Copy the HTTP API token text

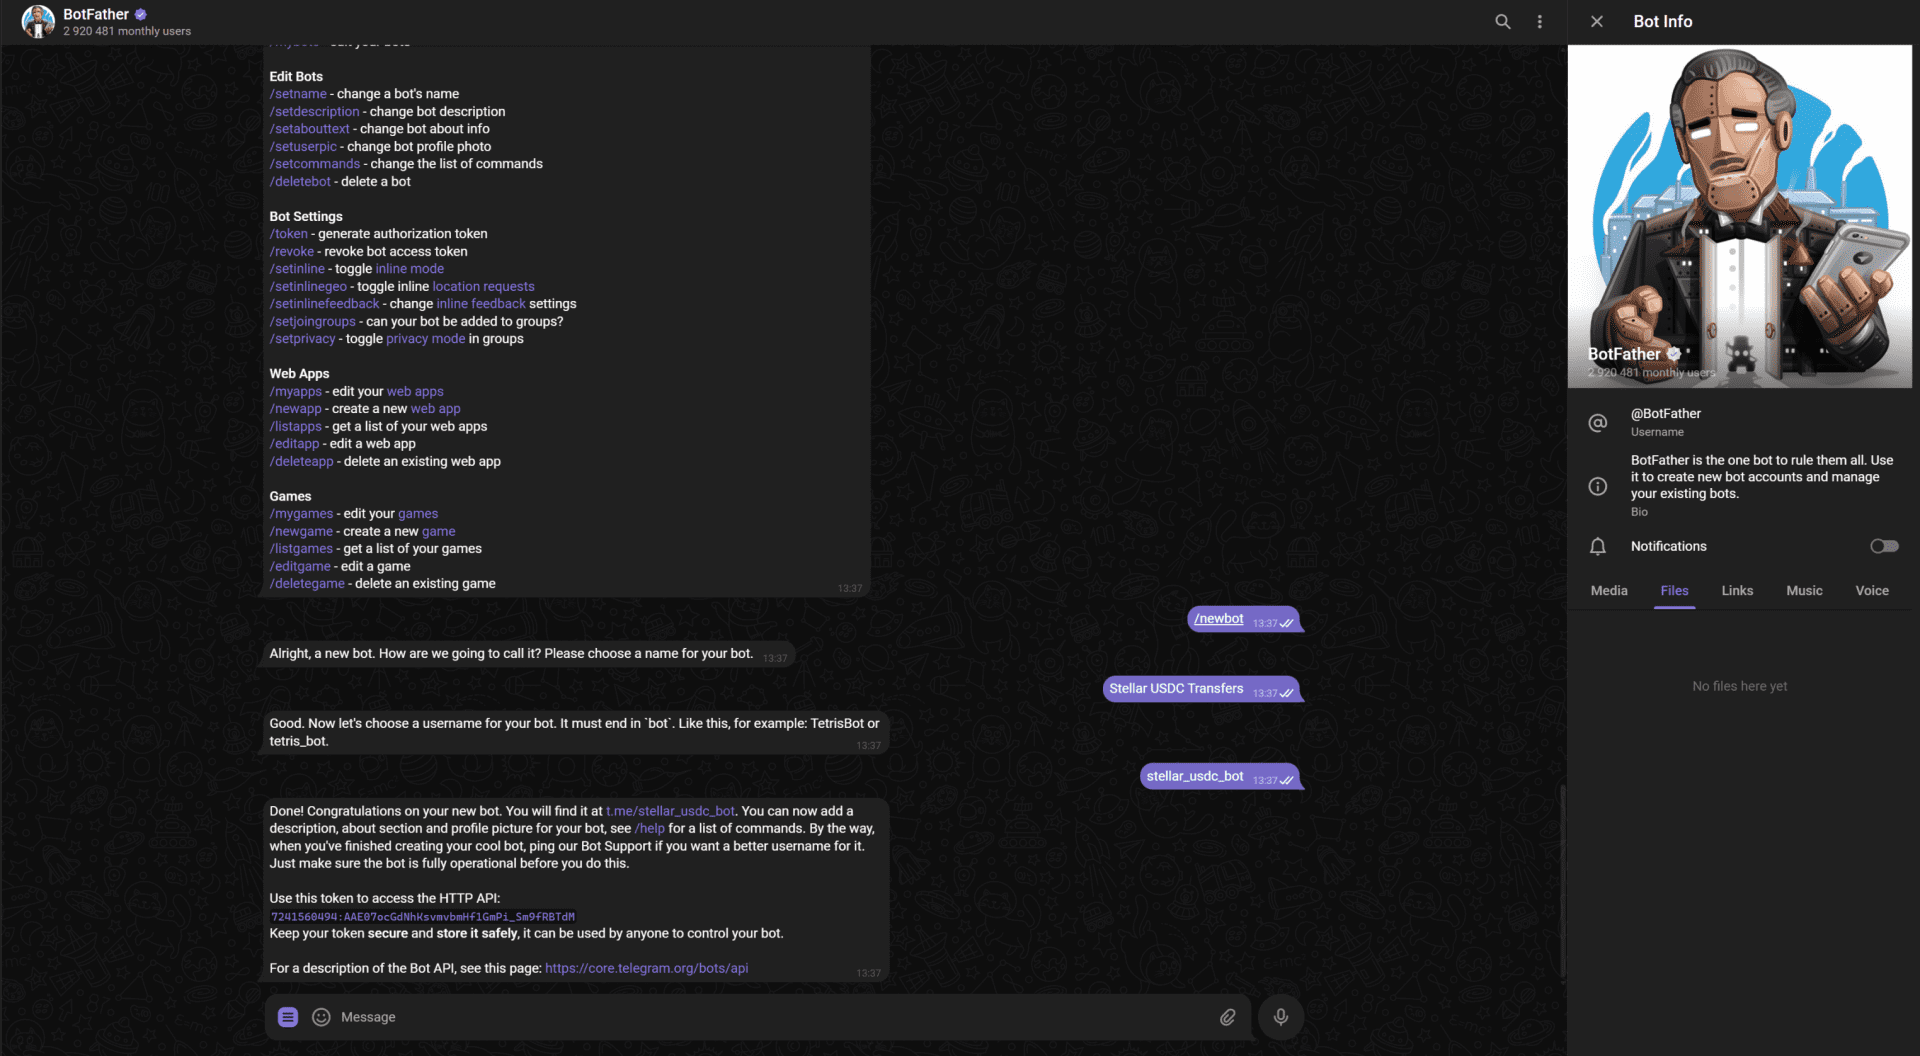tap(423, 916)
